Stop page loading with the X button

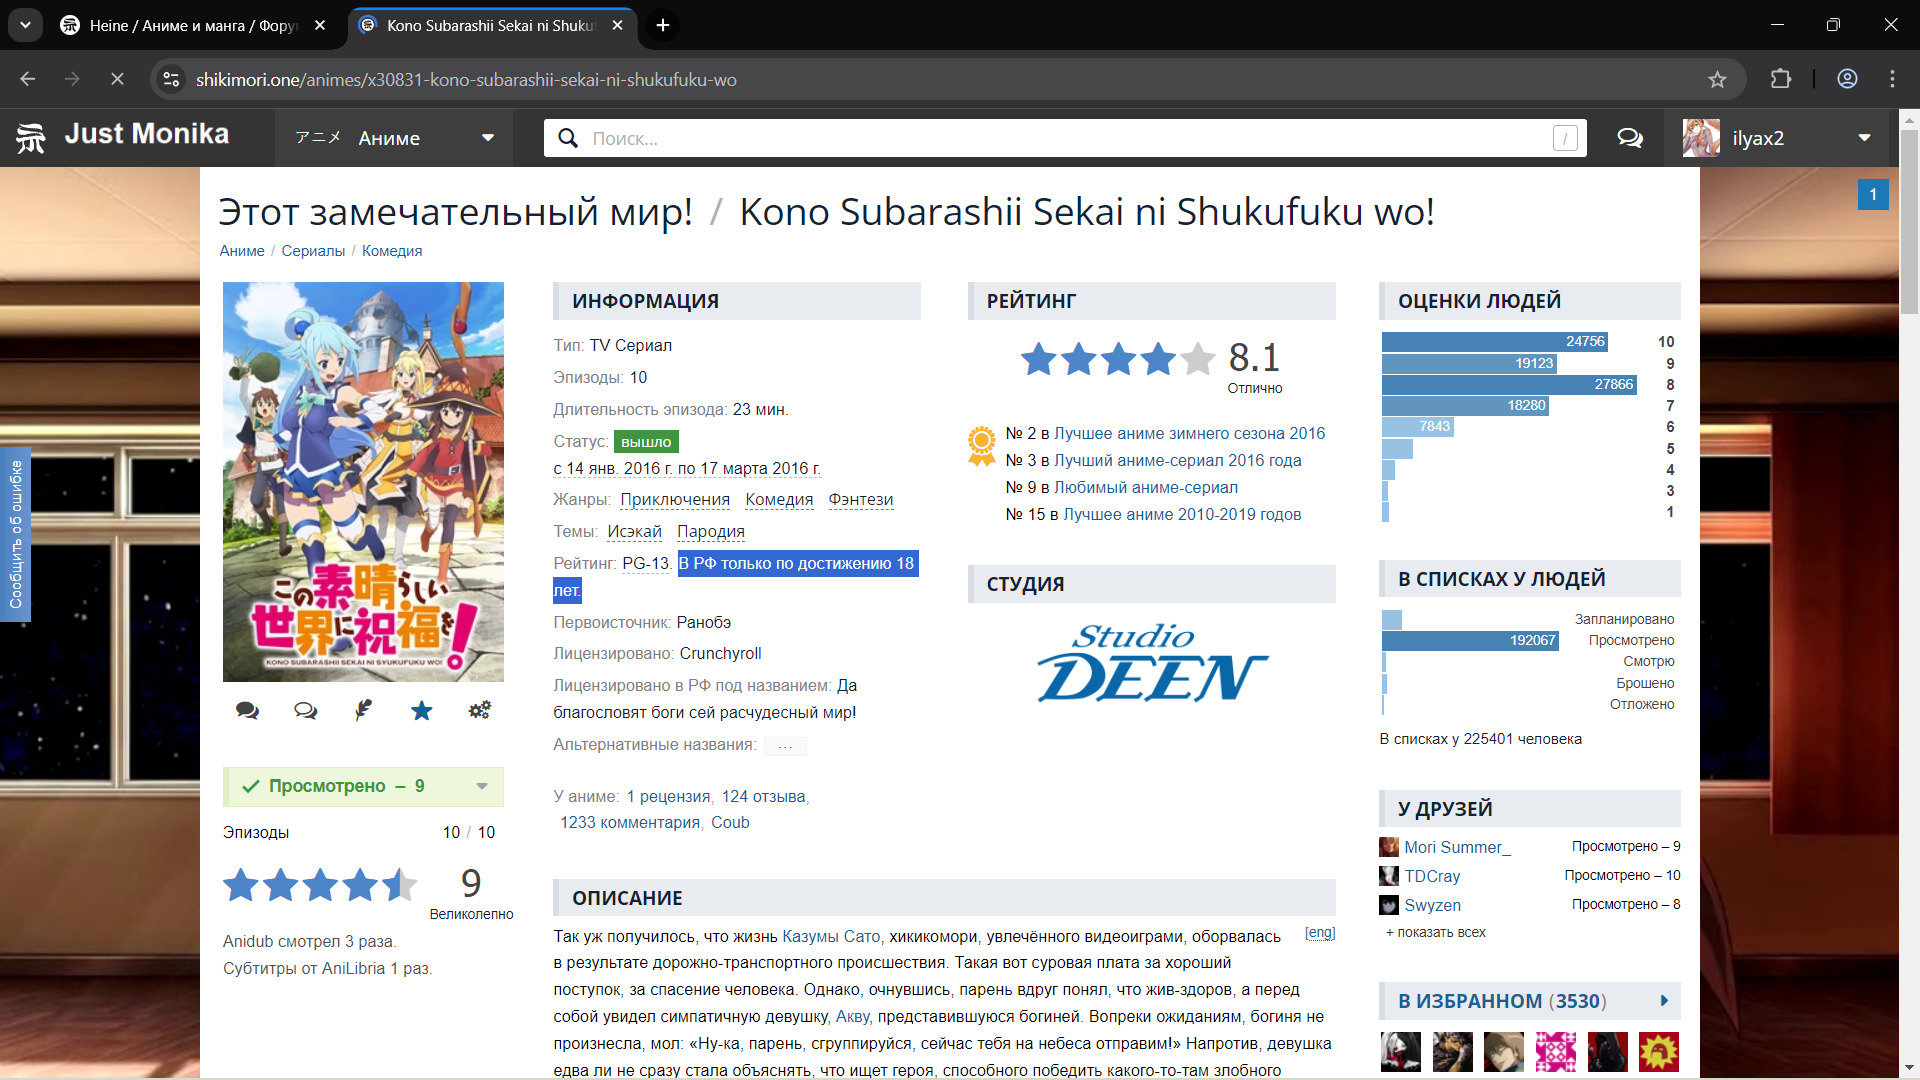click(x=117, y=79)
